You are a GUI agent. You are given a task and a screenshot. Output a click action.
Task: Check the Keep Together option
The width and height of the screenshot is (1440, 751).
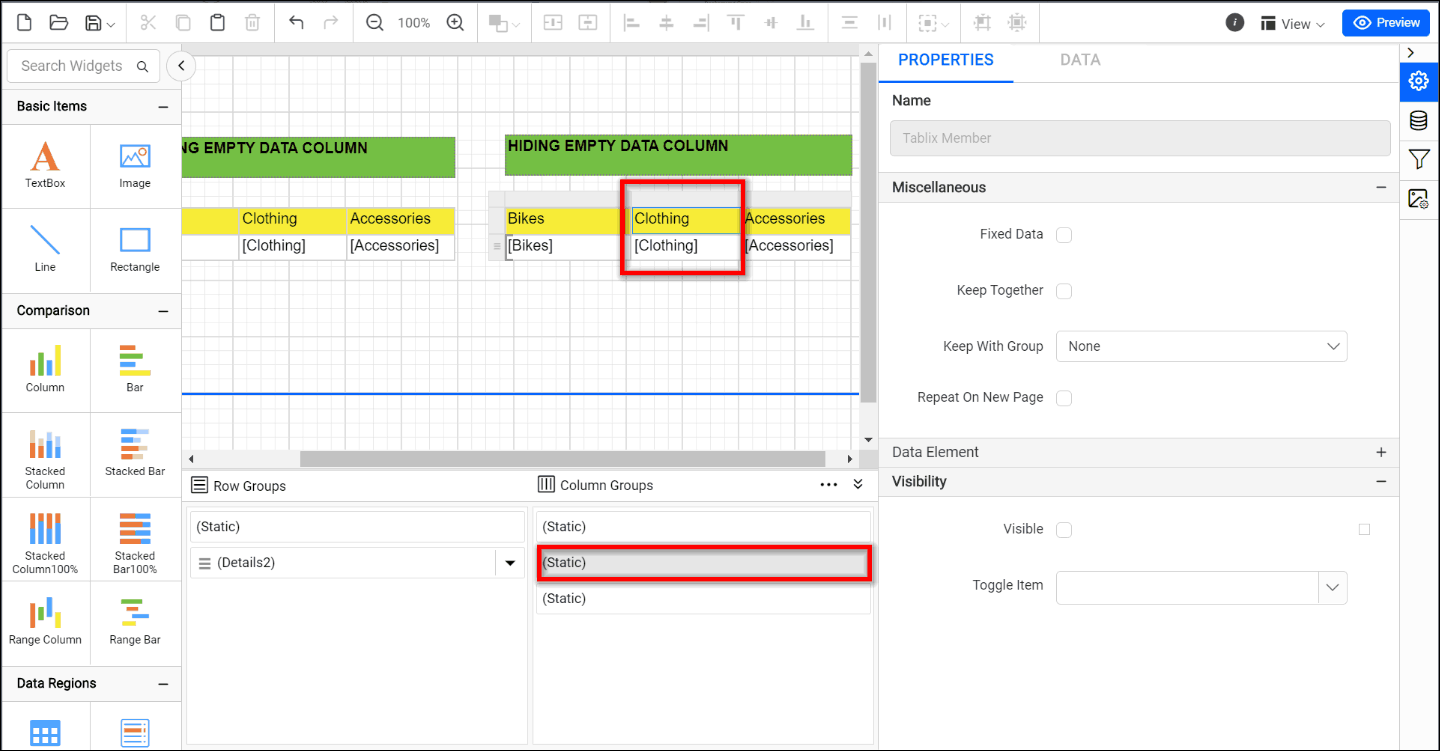point(1064,291)
